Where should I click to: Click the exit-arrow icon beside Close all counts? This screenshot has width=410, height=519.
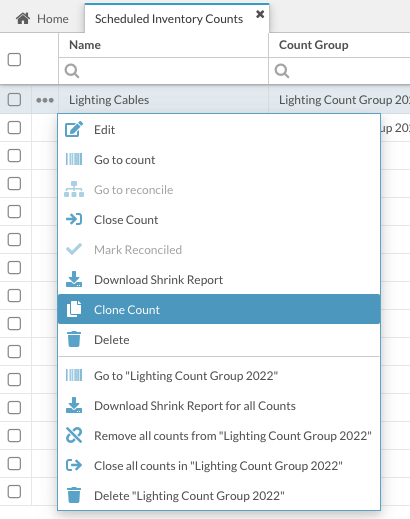pos(74,465)
